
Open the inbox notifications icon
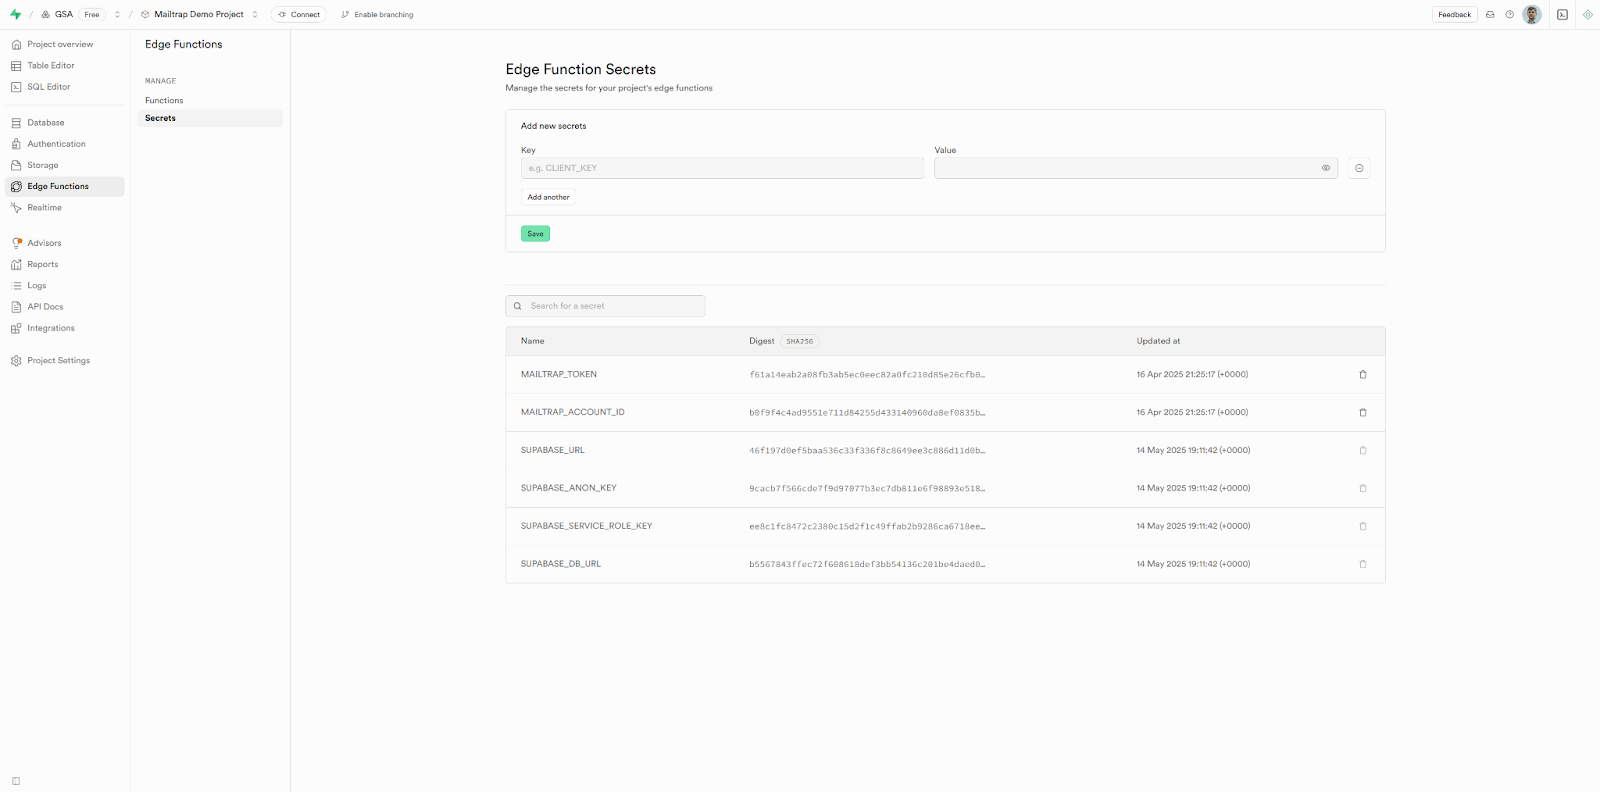click(x=1490, y=14)
